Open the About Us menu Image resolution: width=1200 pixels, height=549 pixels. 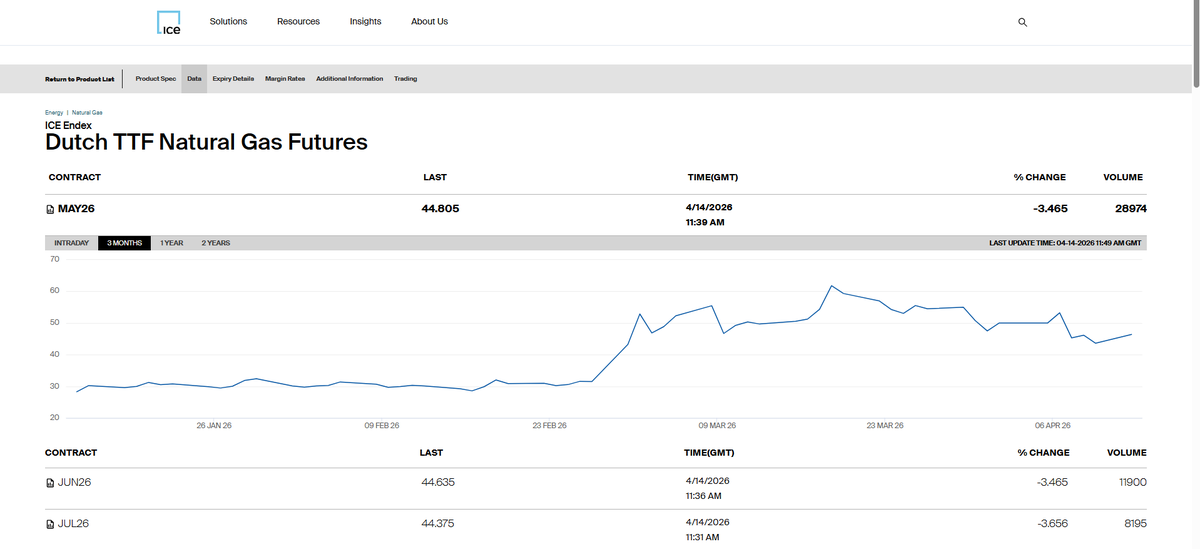tap(429, 21)
